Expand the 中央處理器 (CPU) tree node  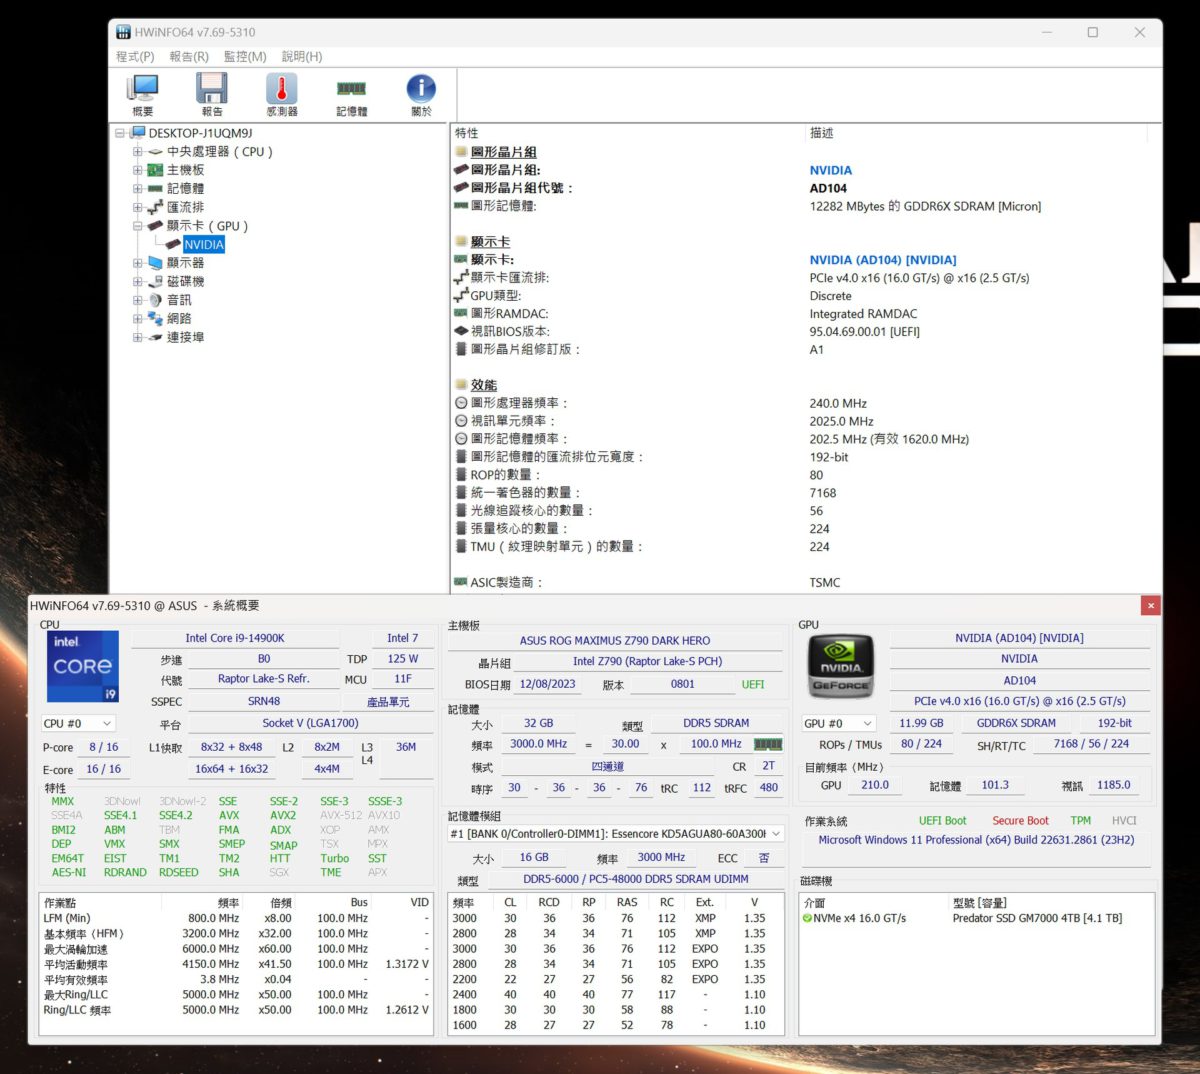(138, 151)
